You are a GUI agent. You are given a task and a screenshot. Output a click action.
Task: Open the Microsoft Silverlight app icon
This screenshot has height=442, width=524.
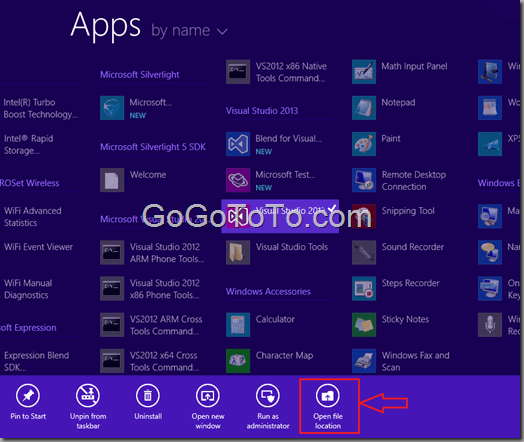[112, 108]
